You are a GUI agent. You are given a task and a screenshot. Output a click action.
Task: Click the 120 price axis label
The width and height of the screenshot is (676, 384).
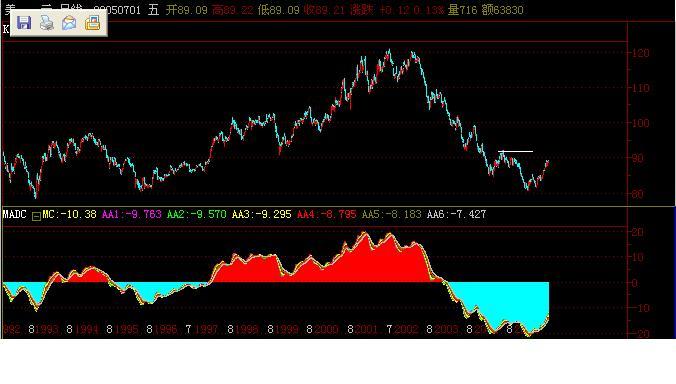pos(640,53)
